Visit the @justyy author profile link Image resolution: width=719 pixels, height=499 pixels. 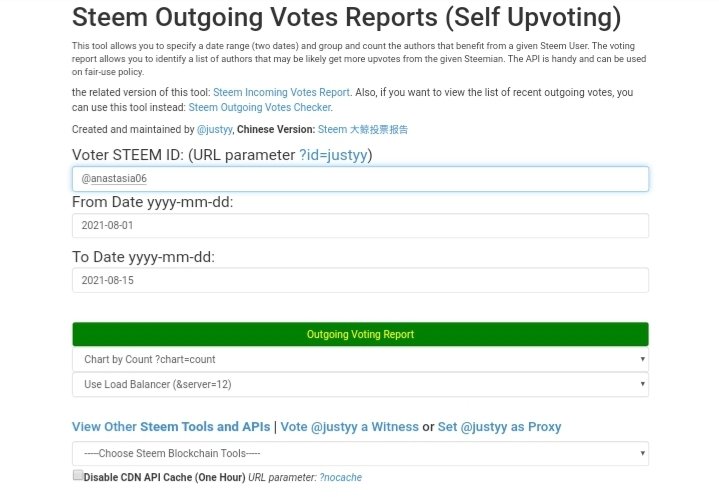(x=215, y=130)
